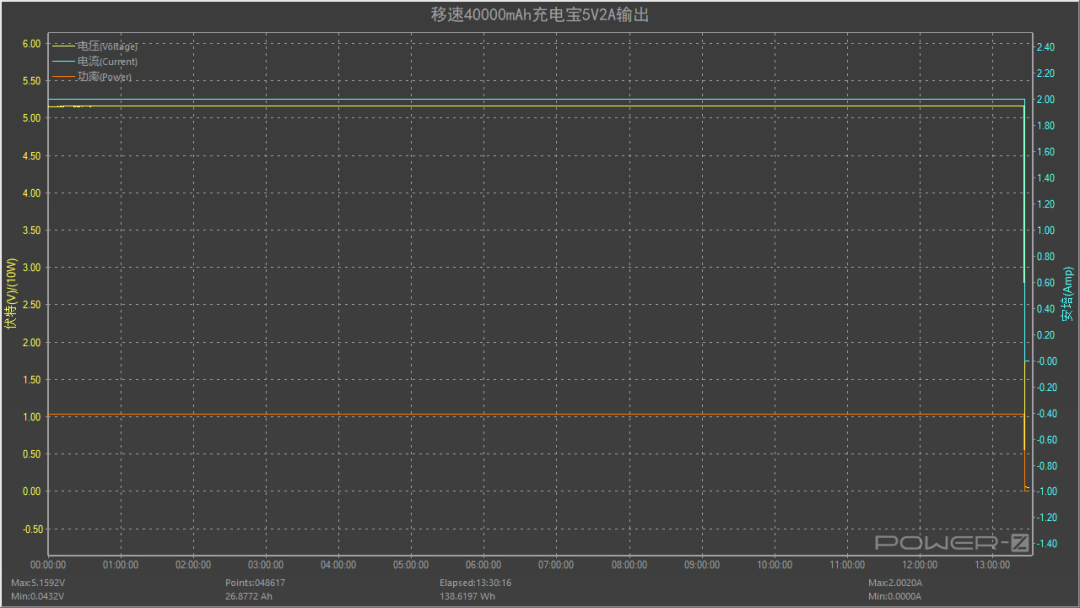Image resolution: width=1080 pixels, height=608 pixels.
Task: Click the 伏特(V)/(10W) left axis title
Action: coord(10,294)
